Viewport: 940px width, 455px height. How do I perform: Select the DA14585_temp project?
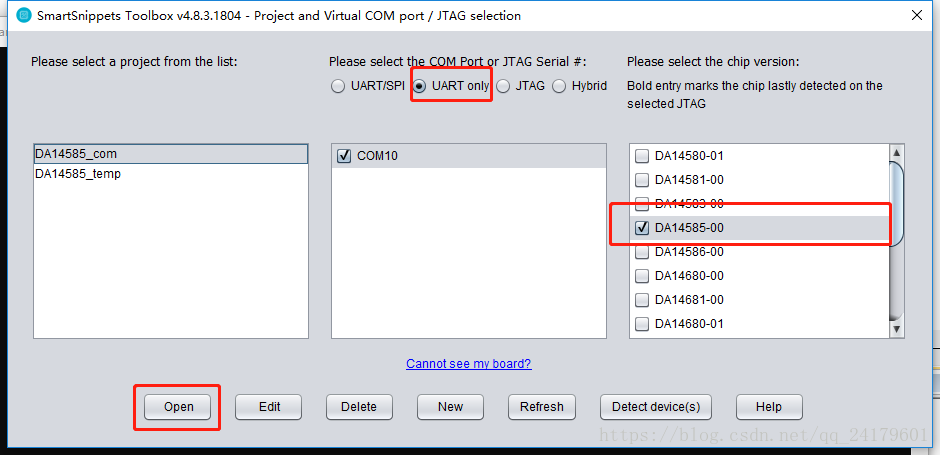tap(171, 174)
